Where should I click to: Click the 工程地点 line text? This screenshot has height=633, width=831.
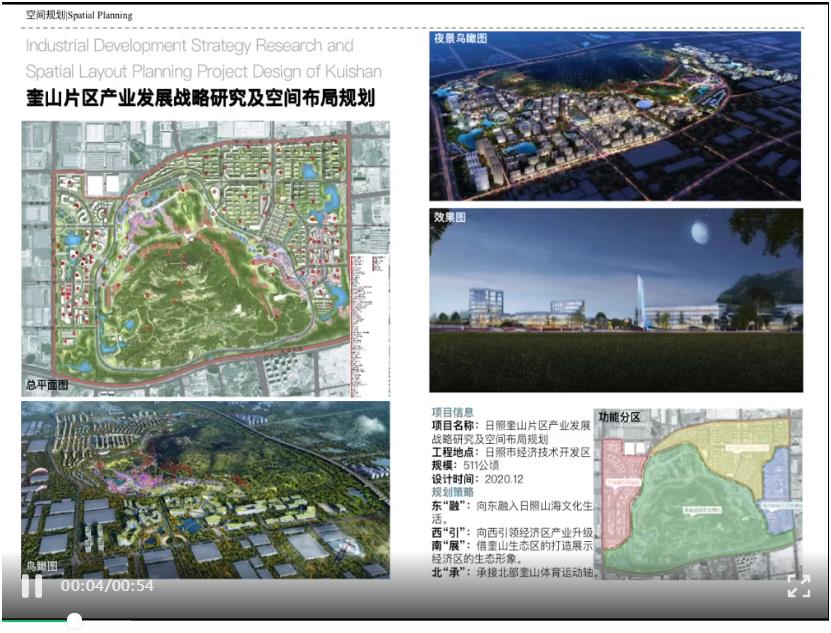pyautogui.click(x=511, y=452)
